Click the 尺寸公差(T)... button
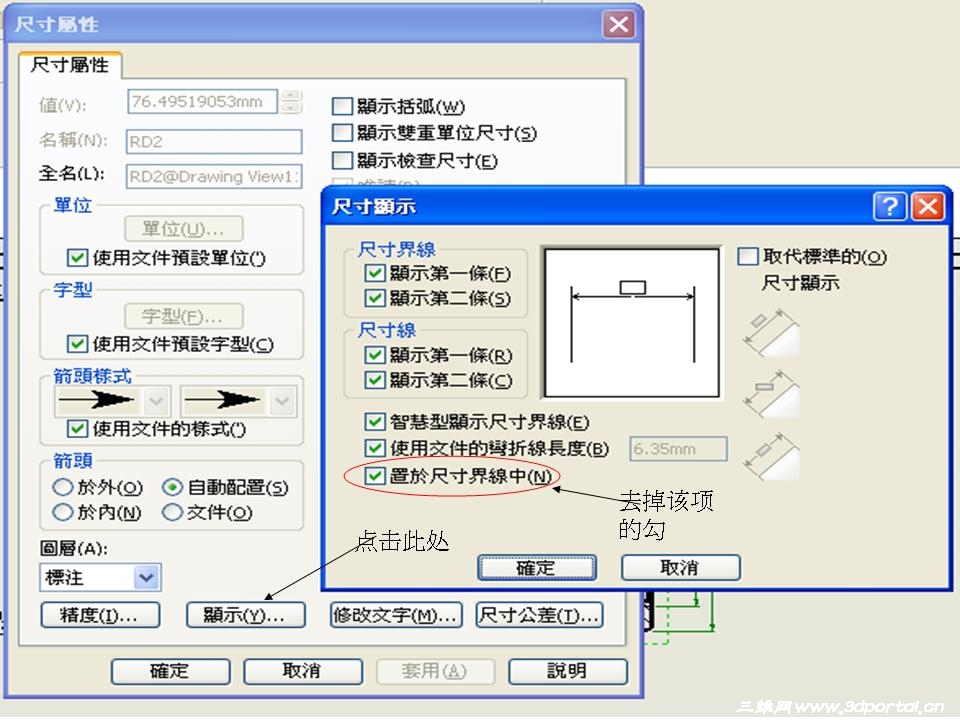Viewport: 960px width, 720px height. [x=539, y=615]
